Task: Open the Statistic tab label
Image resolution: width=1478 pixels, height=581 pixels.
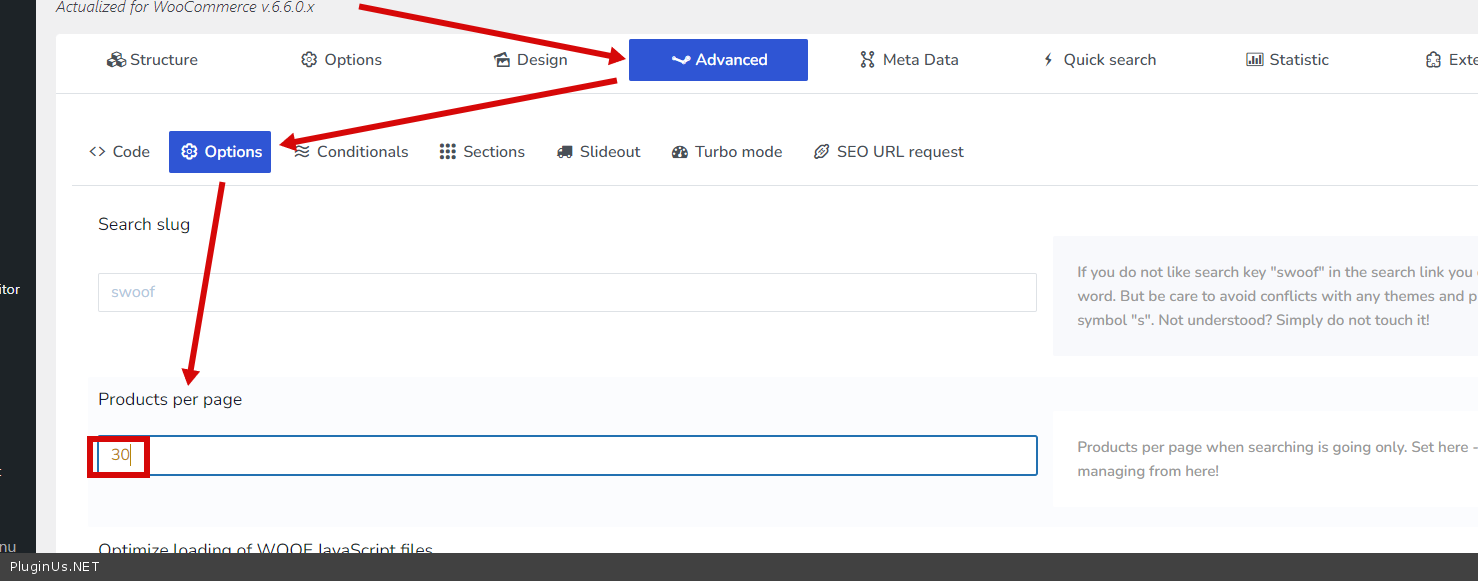Action: (1298, 60)
